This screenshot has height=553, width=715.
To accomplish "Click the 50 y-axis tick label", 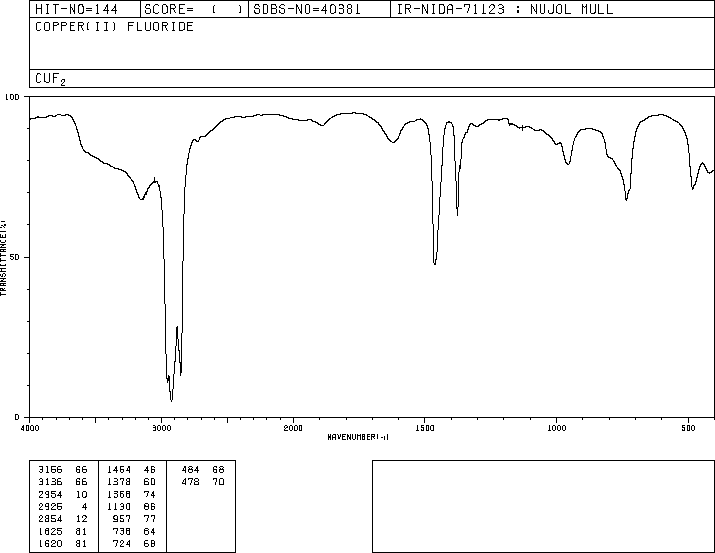I will click(x=16, y=257).
